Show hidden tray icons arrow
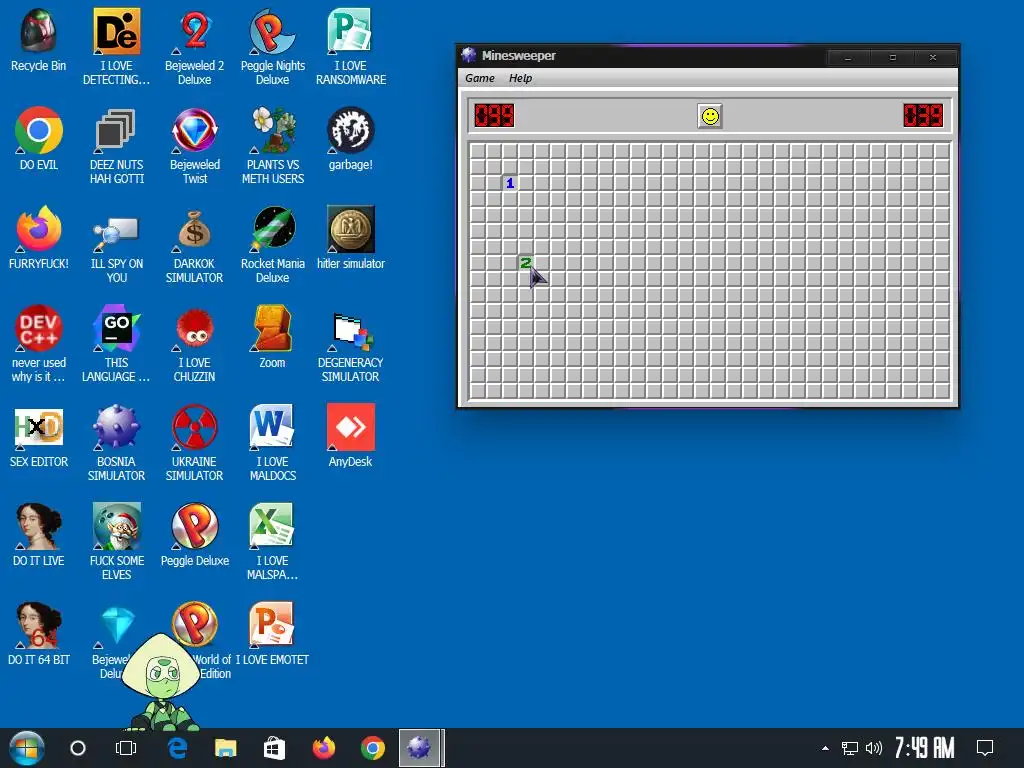This screenshot has width=1024, height=768. click(x=825, y=748)
